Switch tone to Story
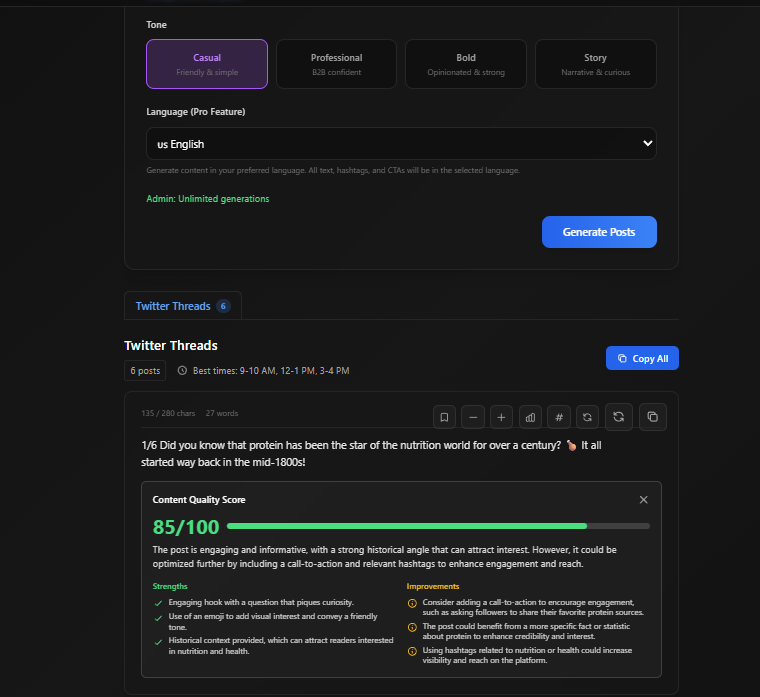Screen dimensions: 760x697 595,64
